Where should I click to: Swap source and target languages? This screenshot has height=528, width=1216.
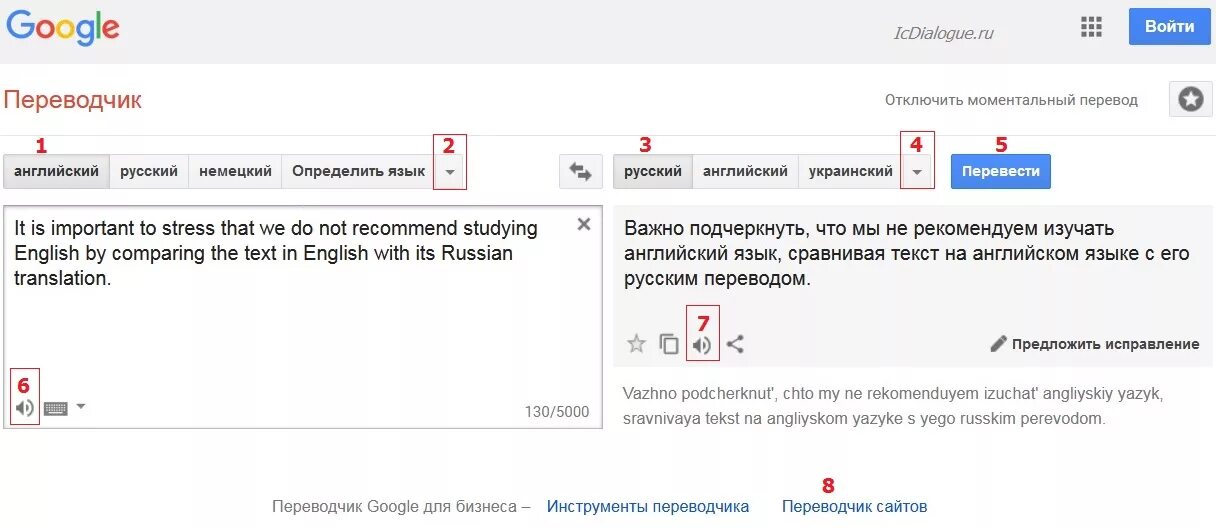coord(581,171)
